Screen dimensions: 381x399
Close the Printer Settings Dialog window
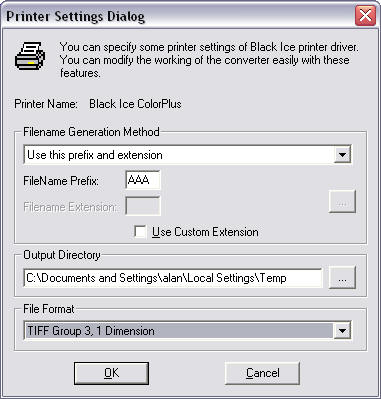pos(365,16)
